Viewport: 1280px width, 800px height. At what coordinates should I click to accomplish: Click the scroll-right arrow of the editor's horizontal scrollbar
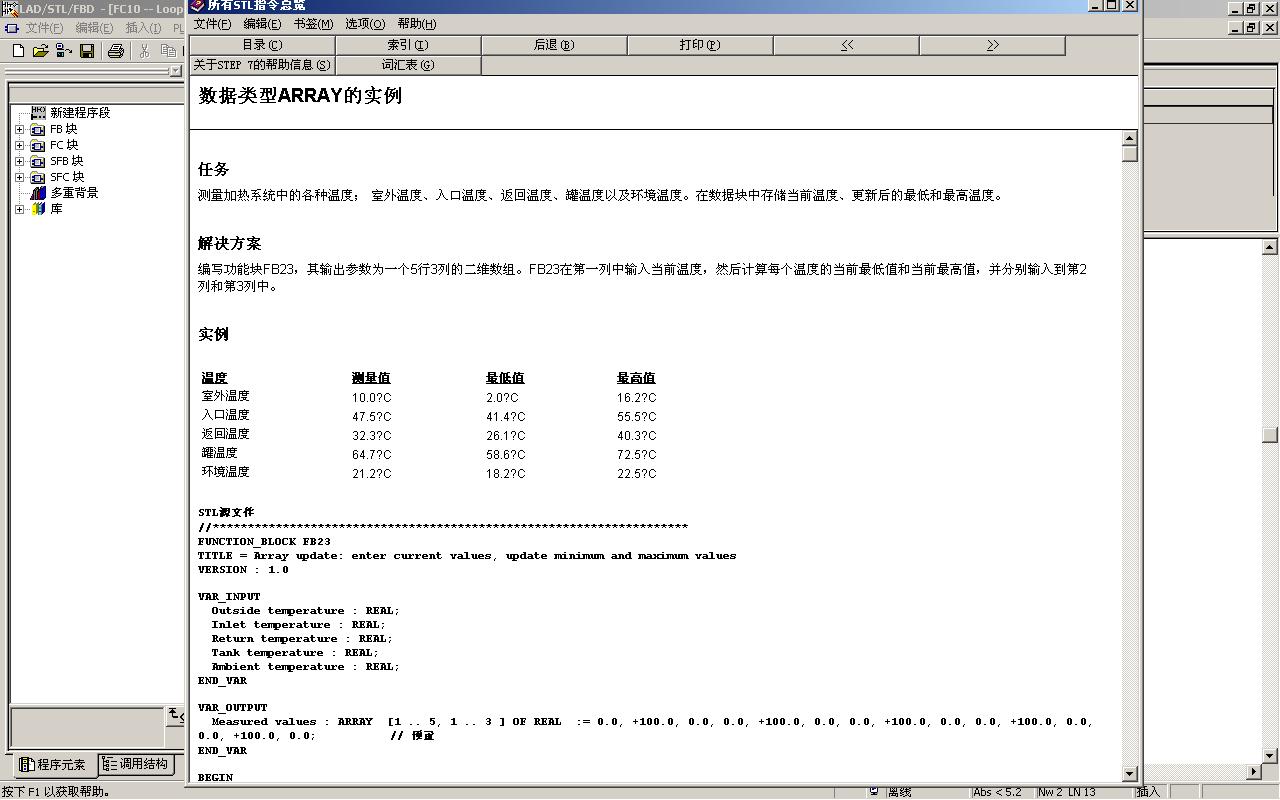point(1254,772)
